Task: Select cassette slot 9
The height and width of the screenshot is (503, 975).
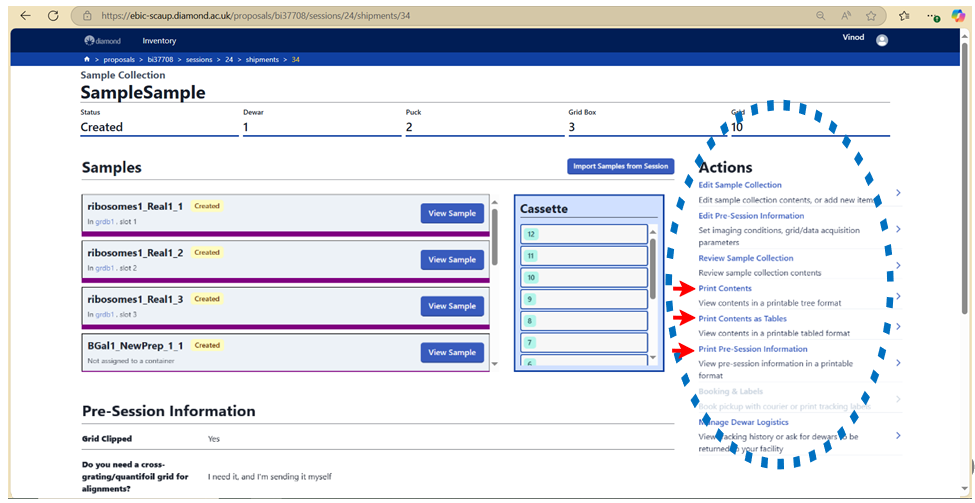Action: 584,299
